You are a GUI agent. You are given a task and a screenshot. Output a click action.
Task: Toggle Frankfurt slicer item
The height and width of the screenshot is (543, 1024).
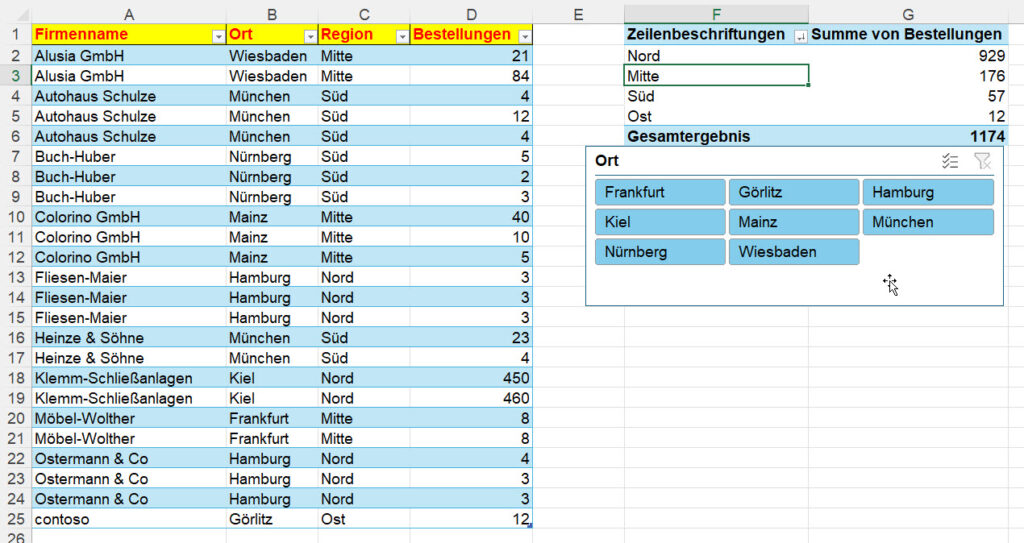(659, 192)
